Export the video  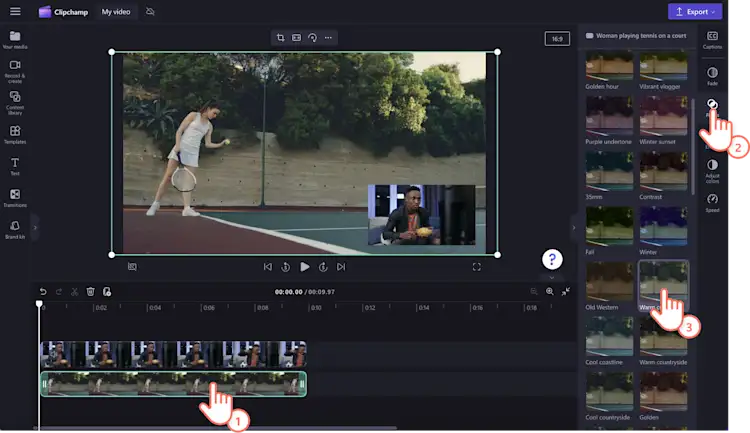coord(695,11)
